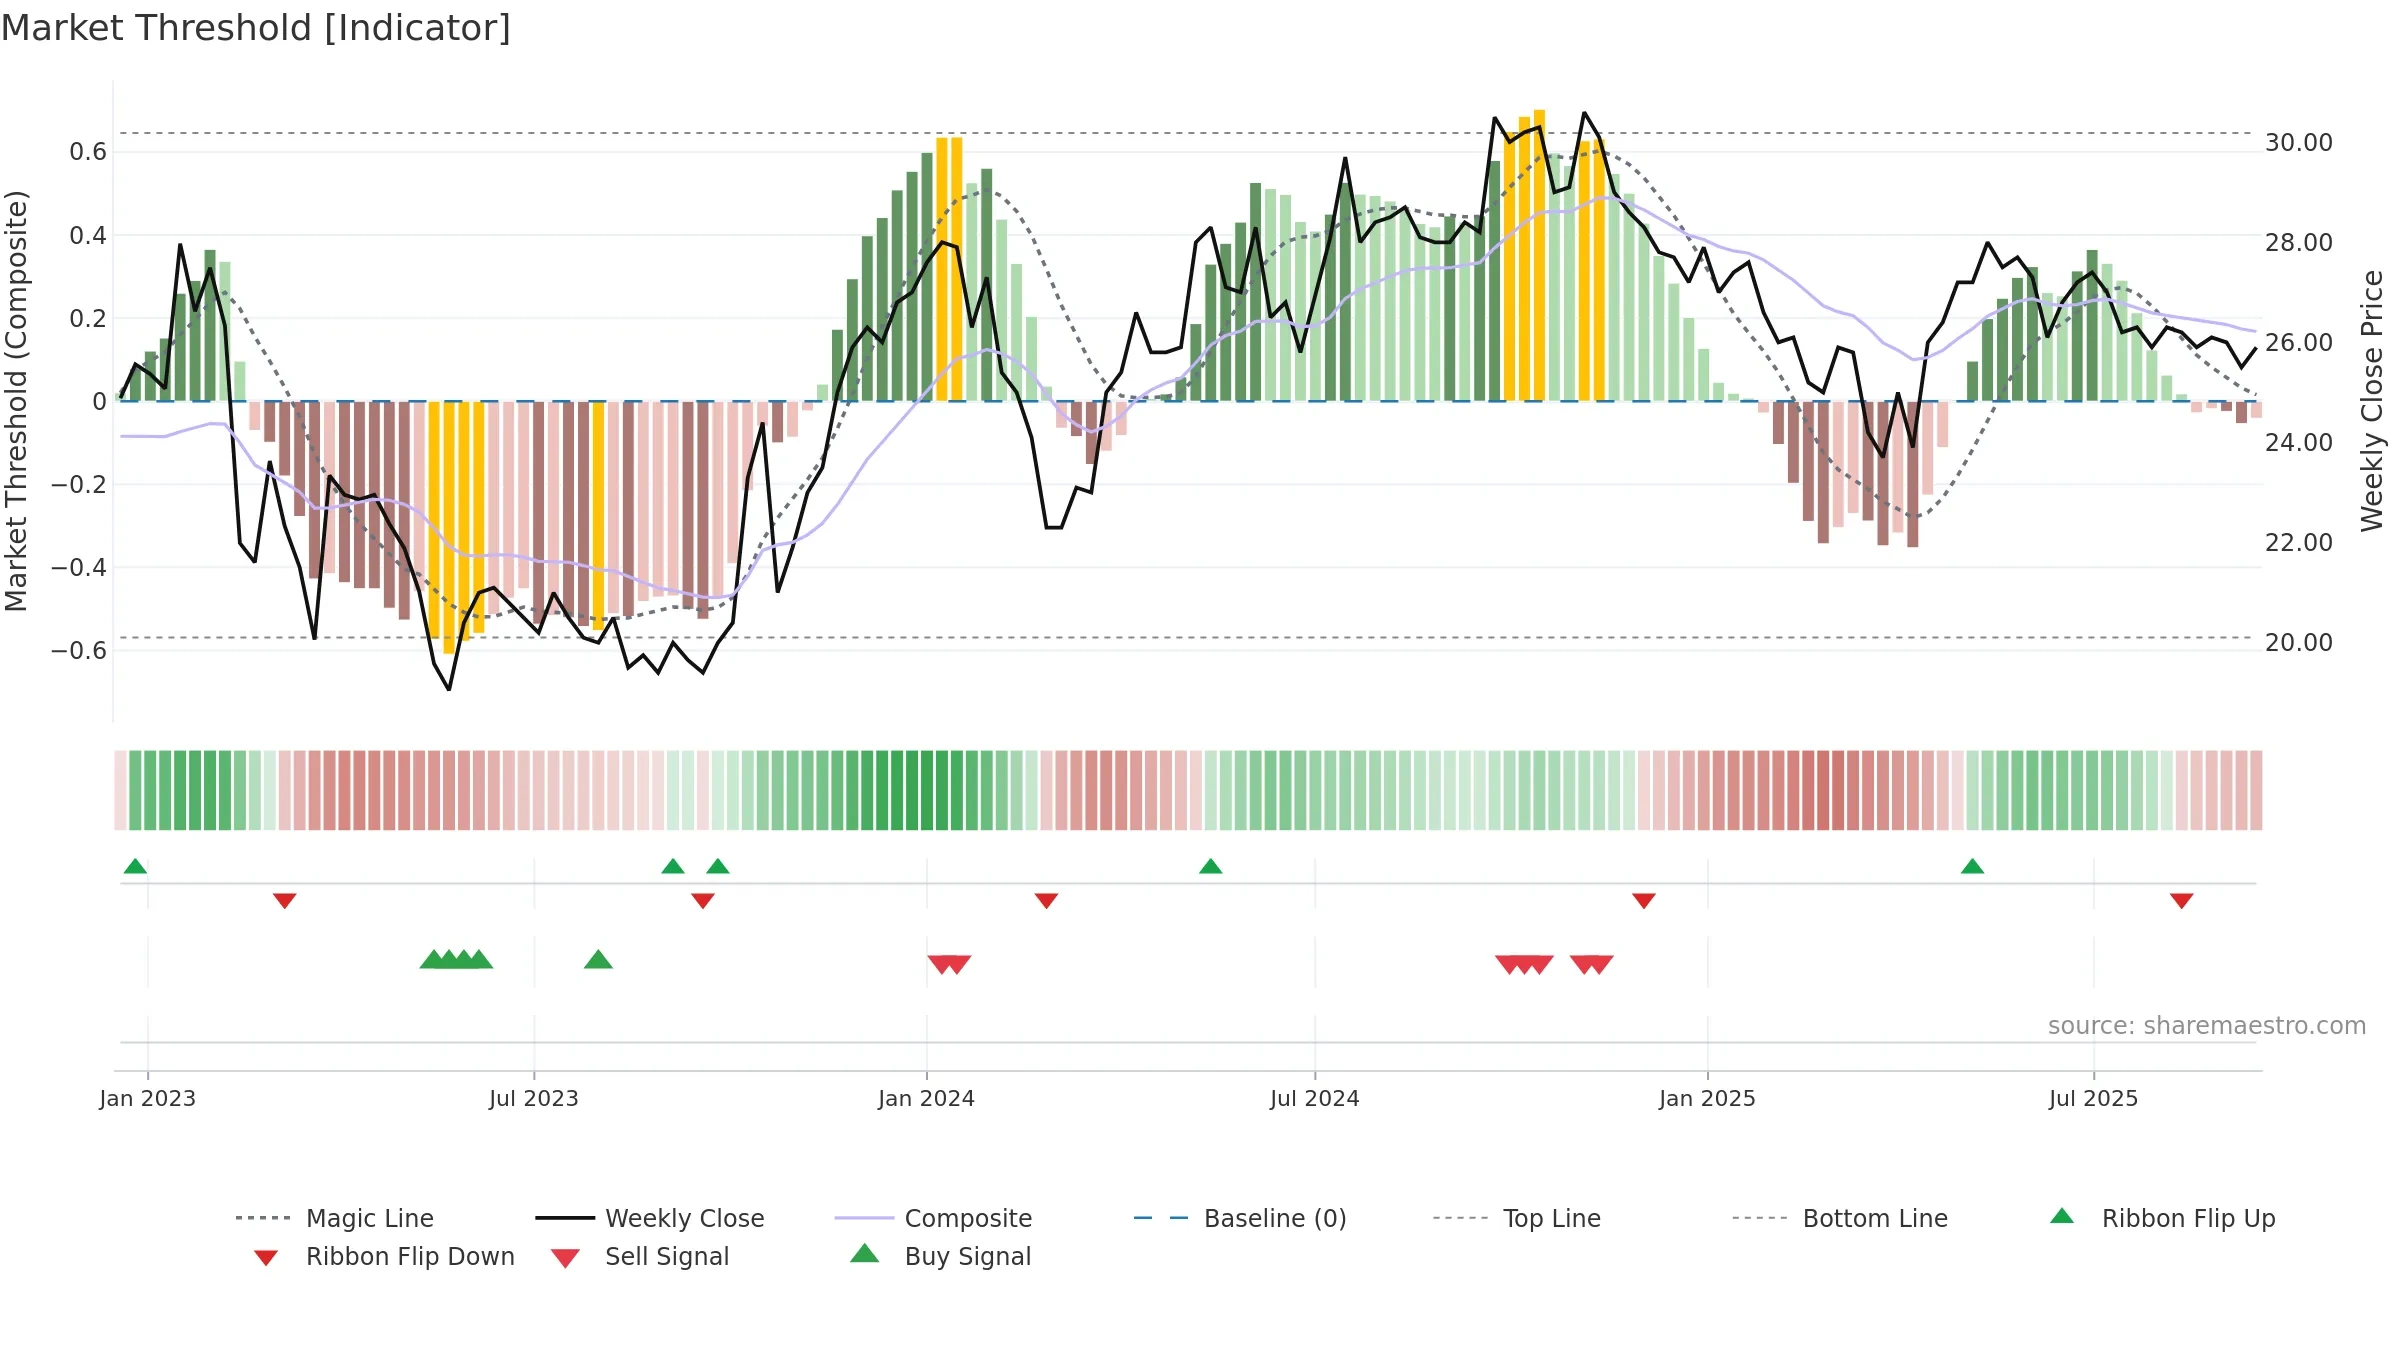Click the green Buy Signal legend triangle

(x=865, y=1253)
